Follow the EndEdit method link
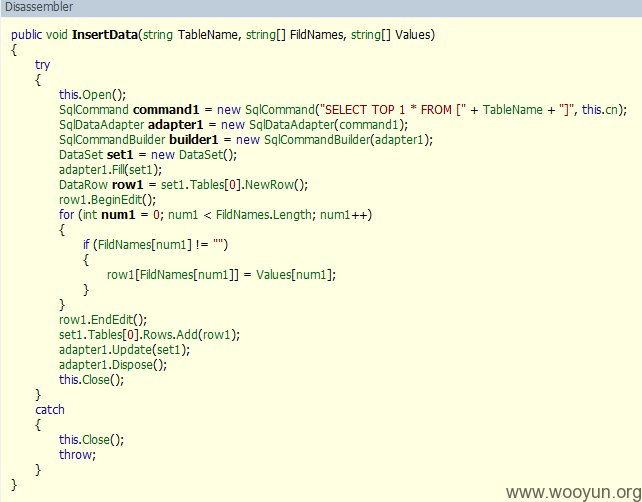 pyautogui.click(x=112, y=320)
